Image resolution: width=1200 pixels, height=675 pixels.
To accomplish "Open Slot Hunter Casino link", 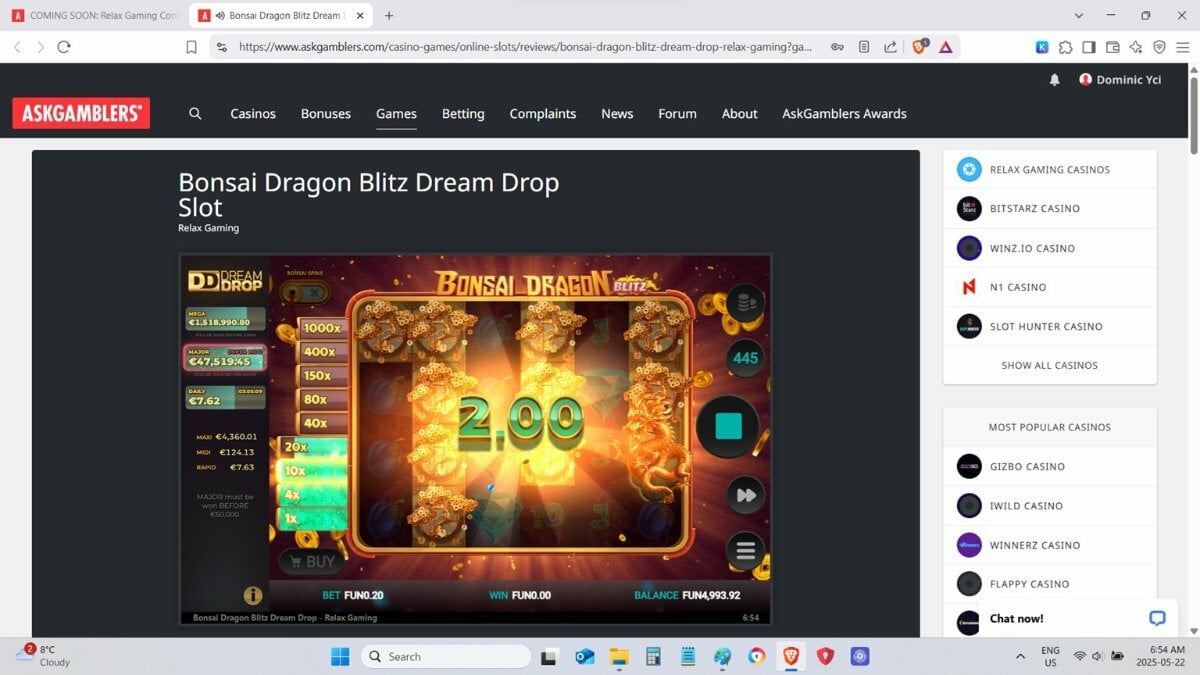I will (x=1050, y=326).
